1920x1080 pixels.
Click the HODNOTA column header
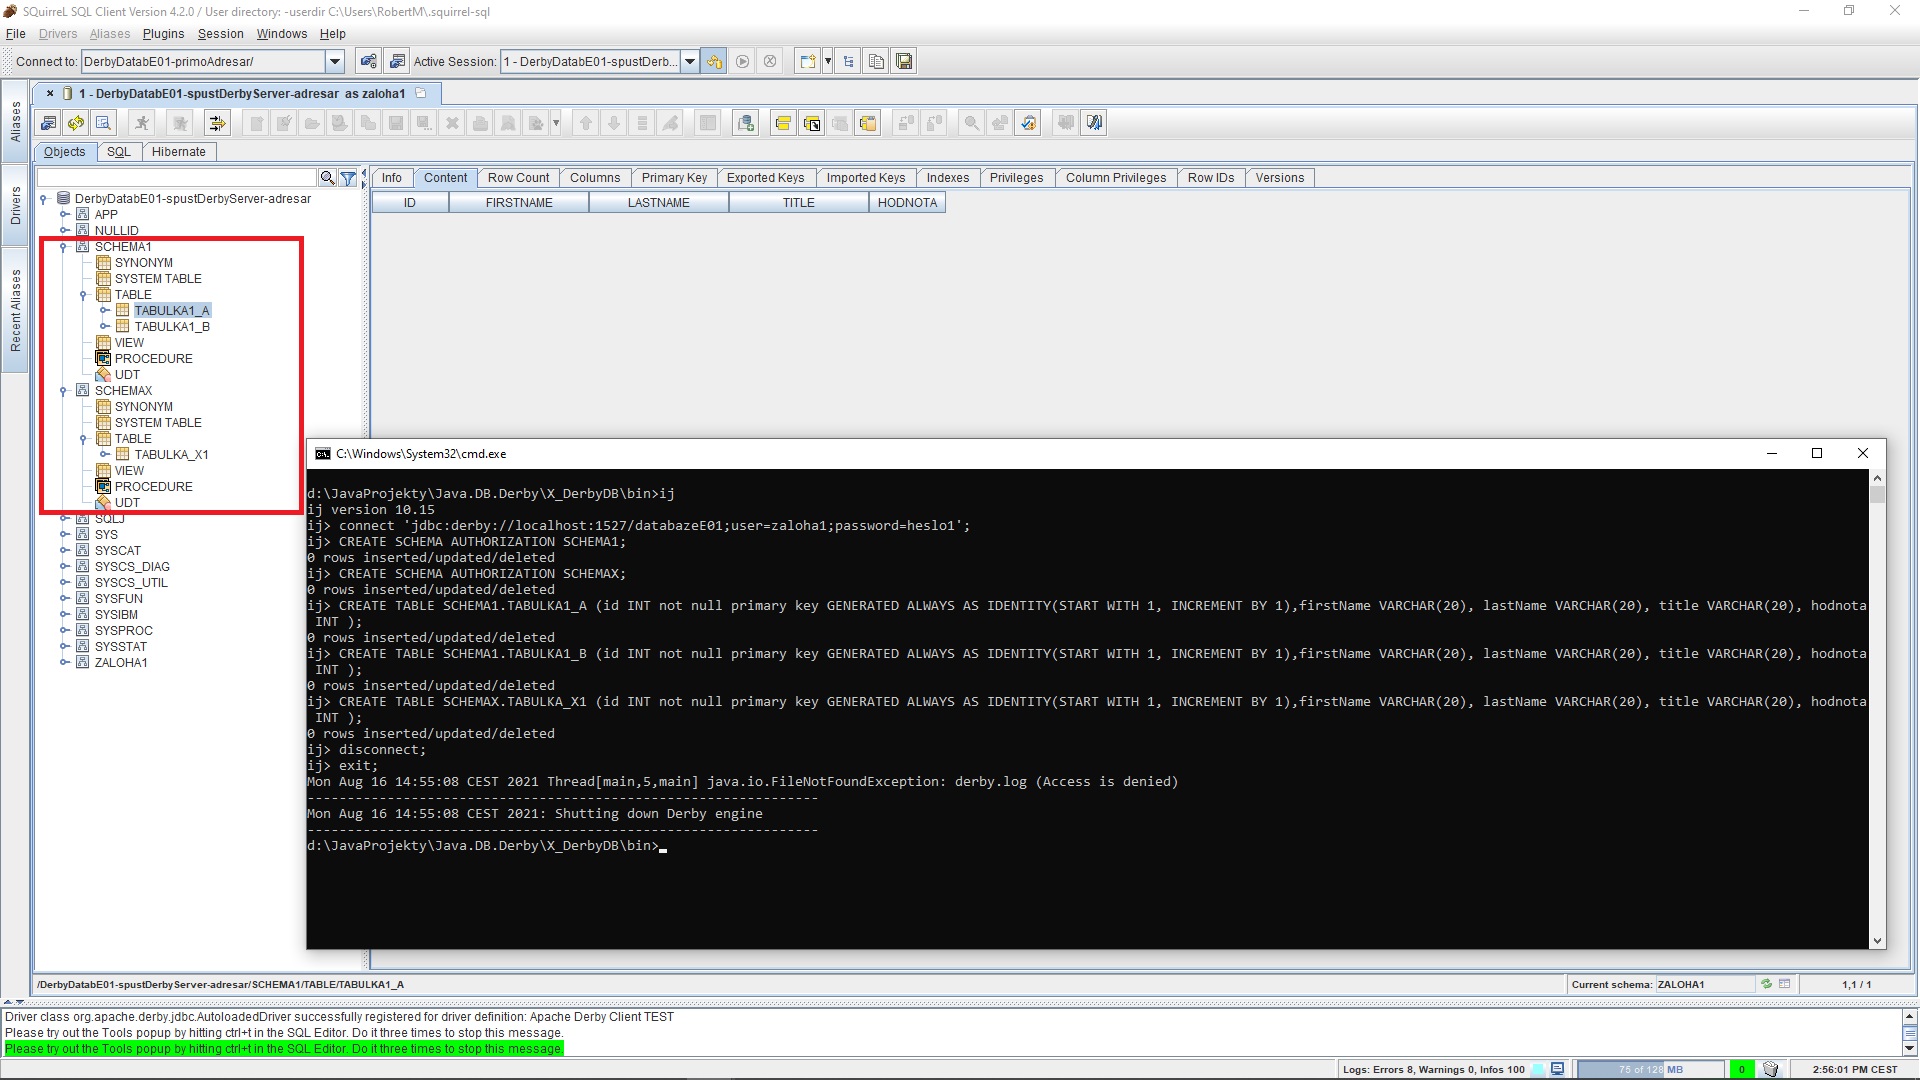pyautogui.click(x=907, y=203)
